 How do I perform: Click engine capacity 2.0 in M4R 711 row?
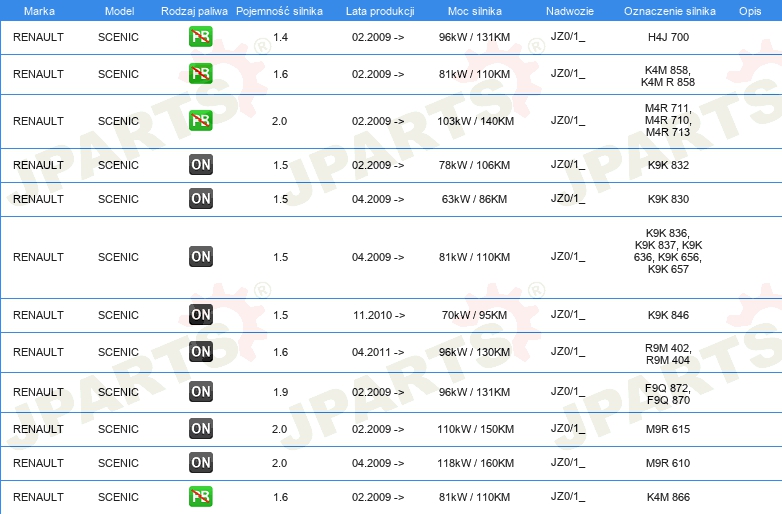279,121
